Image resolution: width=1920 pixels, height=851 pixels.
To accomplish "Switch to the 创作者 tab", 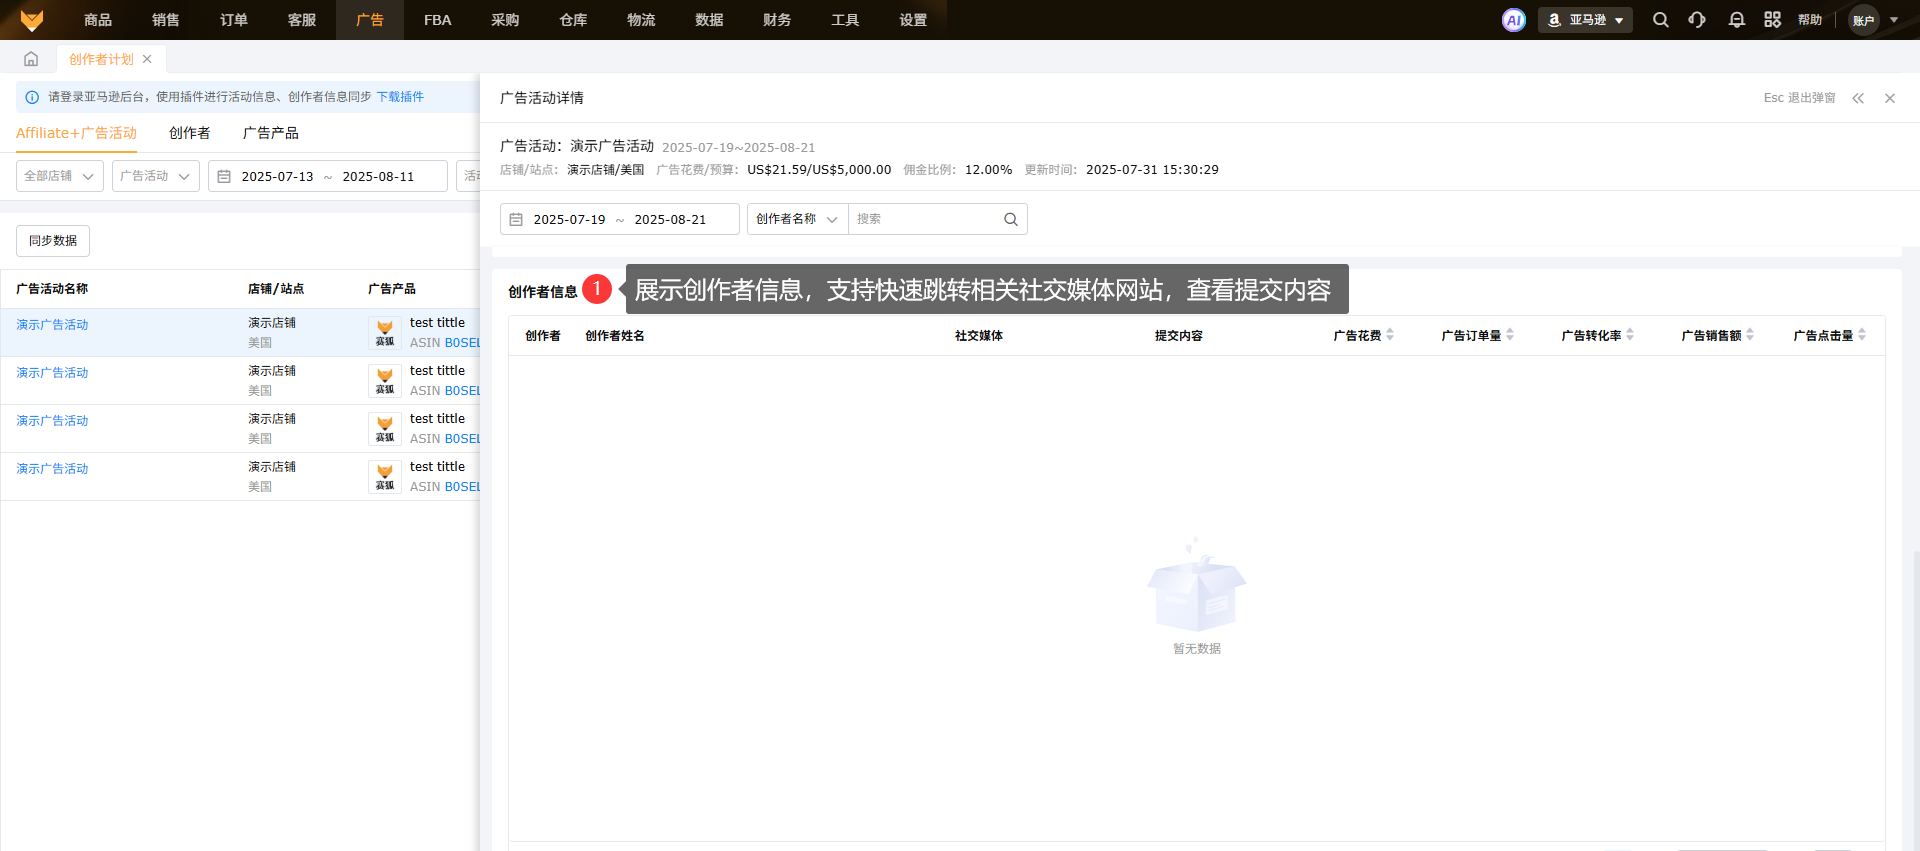I will pos(190,133).
